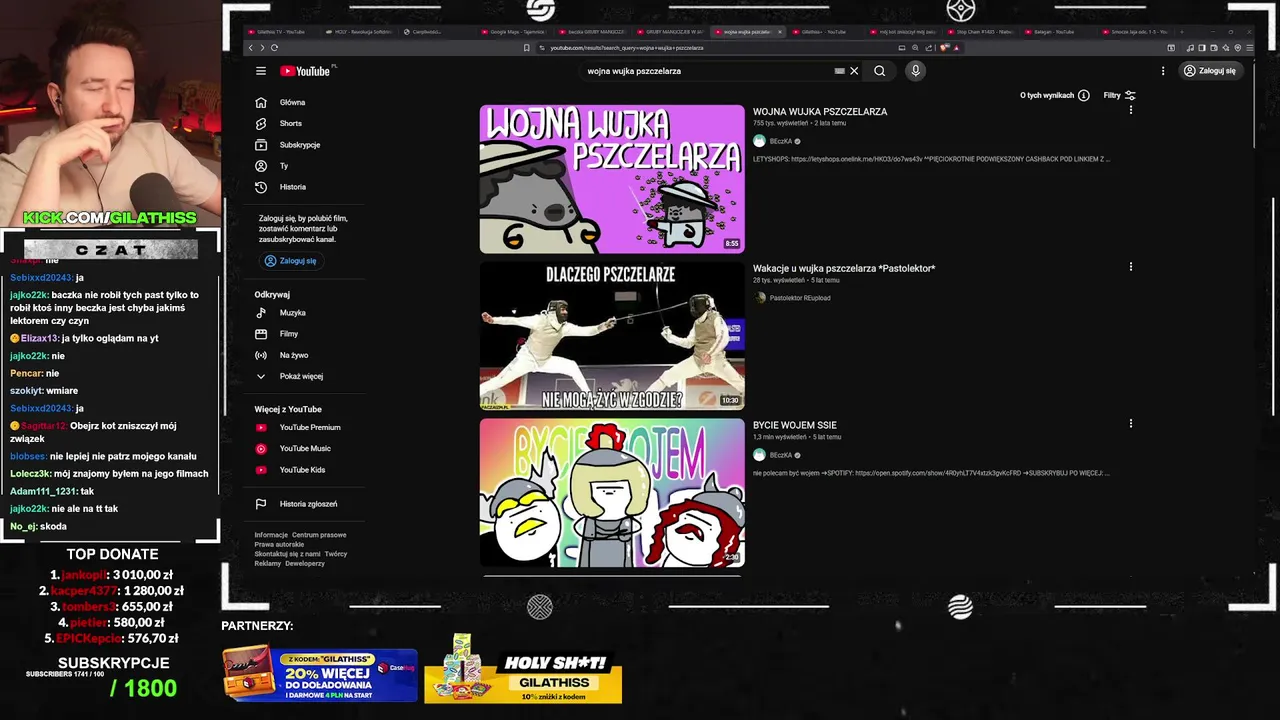Start voice search with the microphone icon
This screenshot has height=720, width=1280.
tap(915, 71)
